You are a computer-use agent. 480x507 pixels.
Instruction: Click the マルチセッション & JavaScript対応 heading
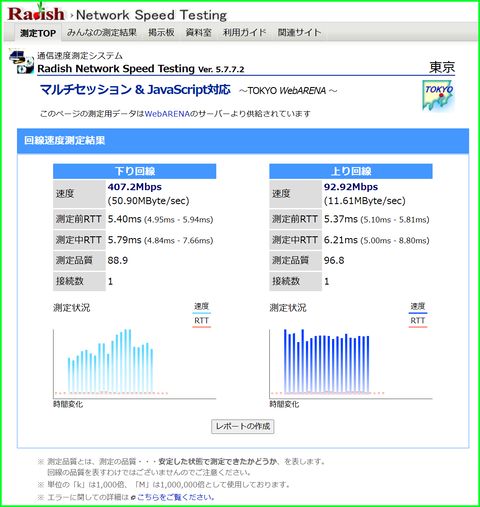(x=135, y=90)
